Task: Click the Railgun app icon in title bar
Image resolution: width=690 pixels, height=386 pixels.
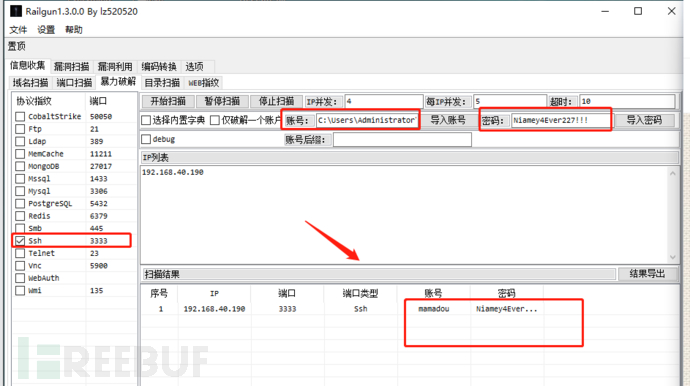Action: (16, 11)
